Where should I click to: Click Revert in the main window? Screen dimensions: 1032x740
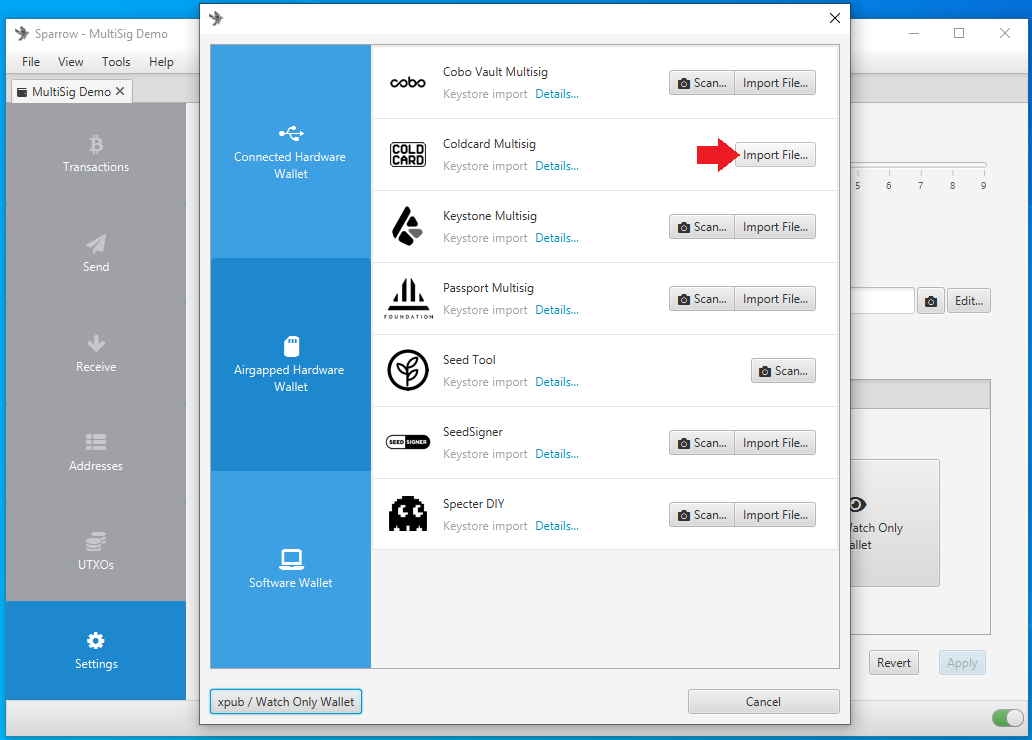pos(894,663)
